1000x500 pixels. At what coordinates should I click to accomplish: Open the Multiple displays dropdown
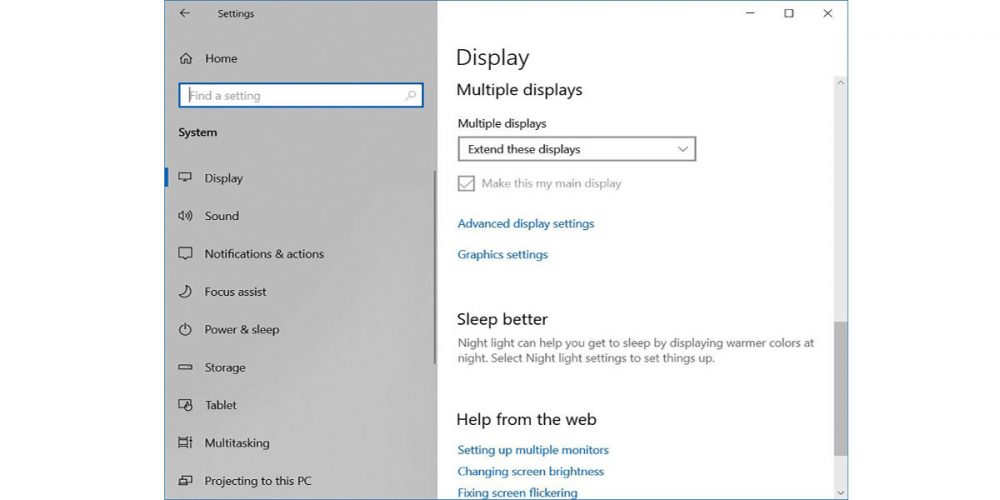point(576,149)
